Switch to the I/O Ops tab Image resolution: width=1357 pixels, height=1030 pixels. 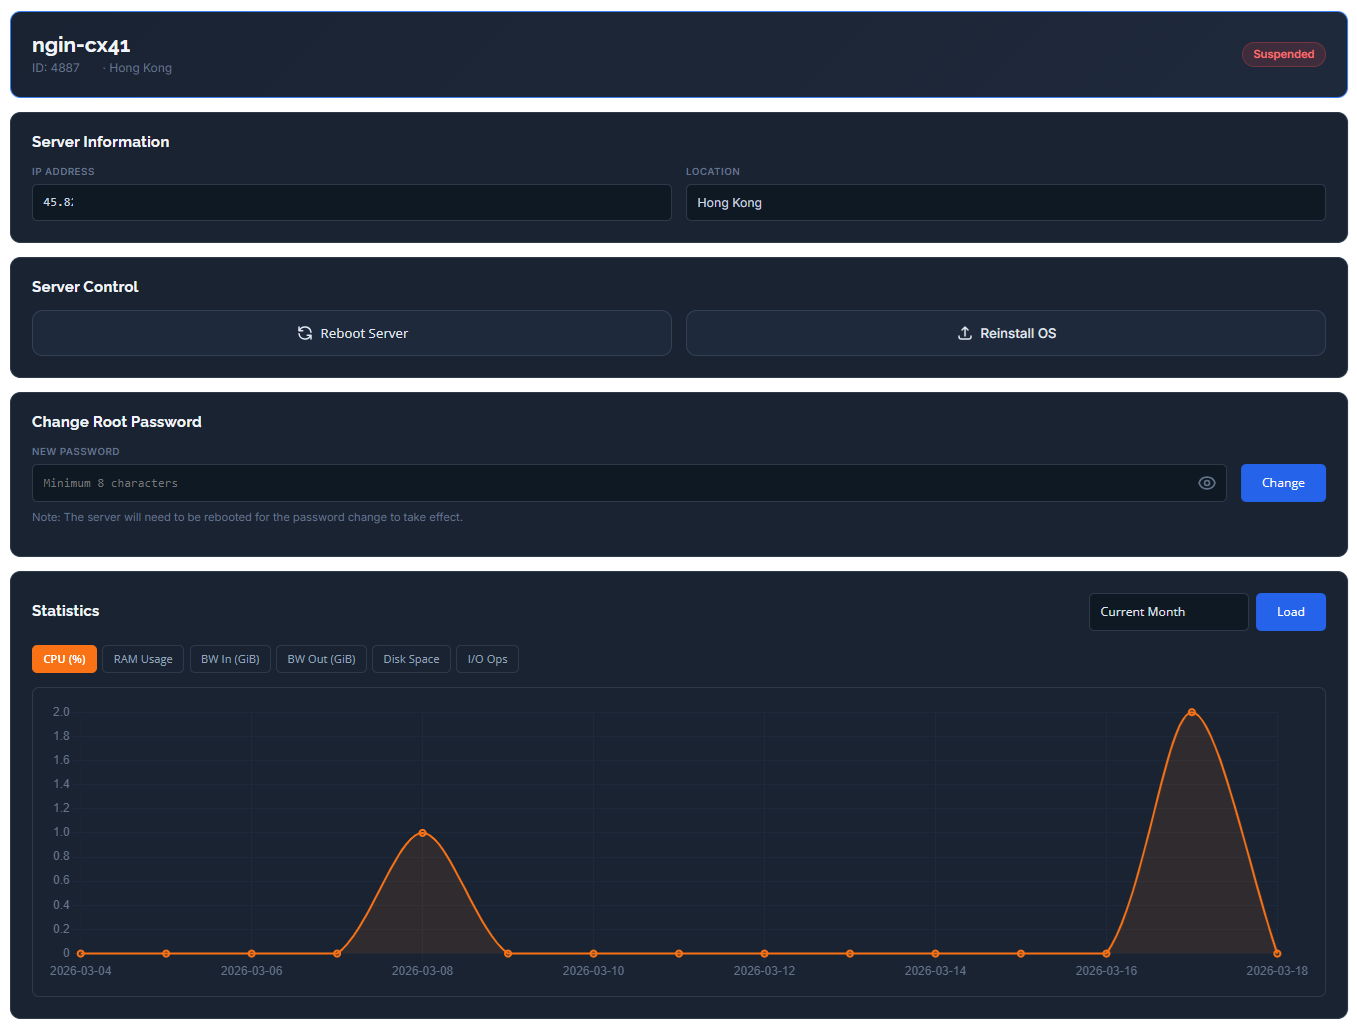pos(487,659)
